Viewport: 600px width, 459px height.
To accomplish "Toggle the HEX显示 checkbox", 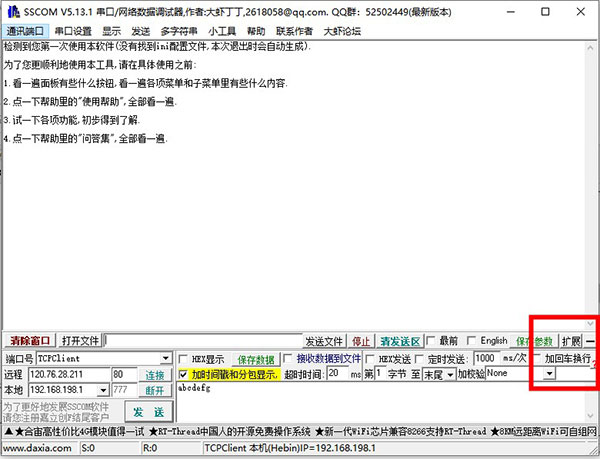I will pos(183,358).
